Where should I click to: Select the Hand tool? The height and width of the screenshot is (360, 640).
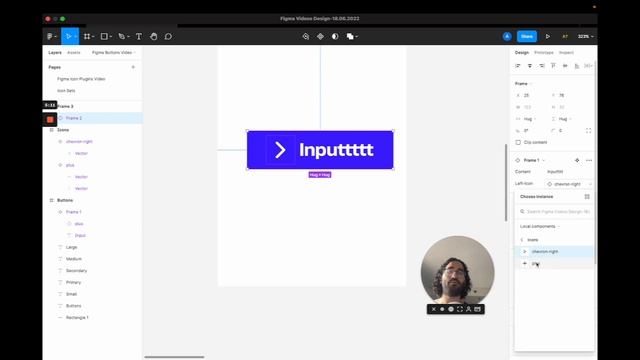(153, 36)
